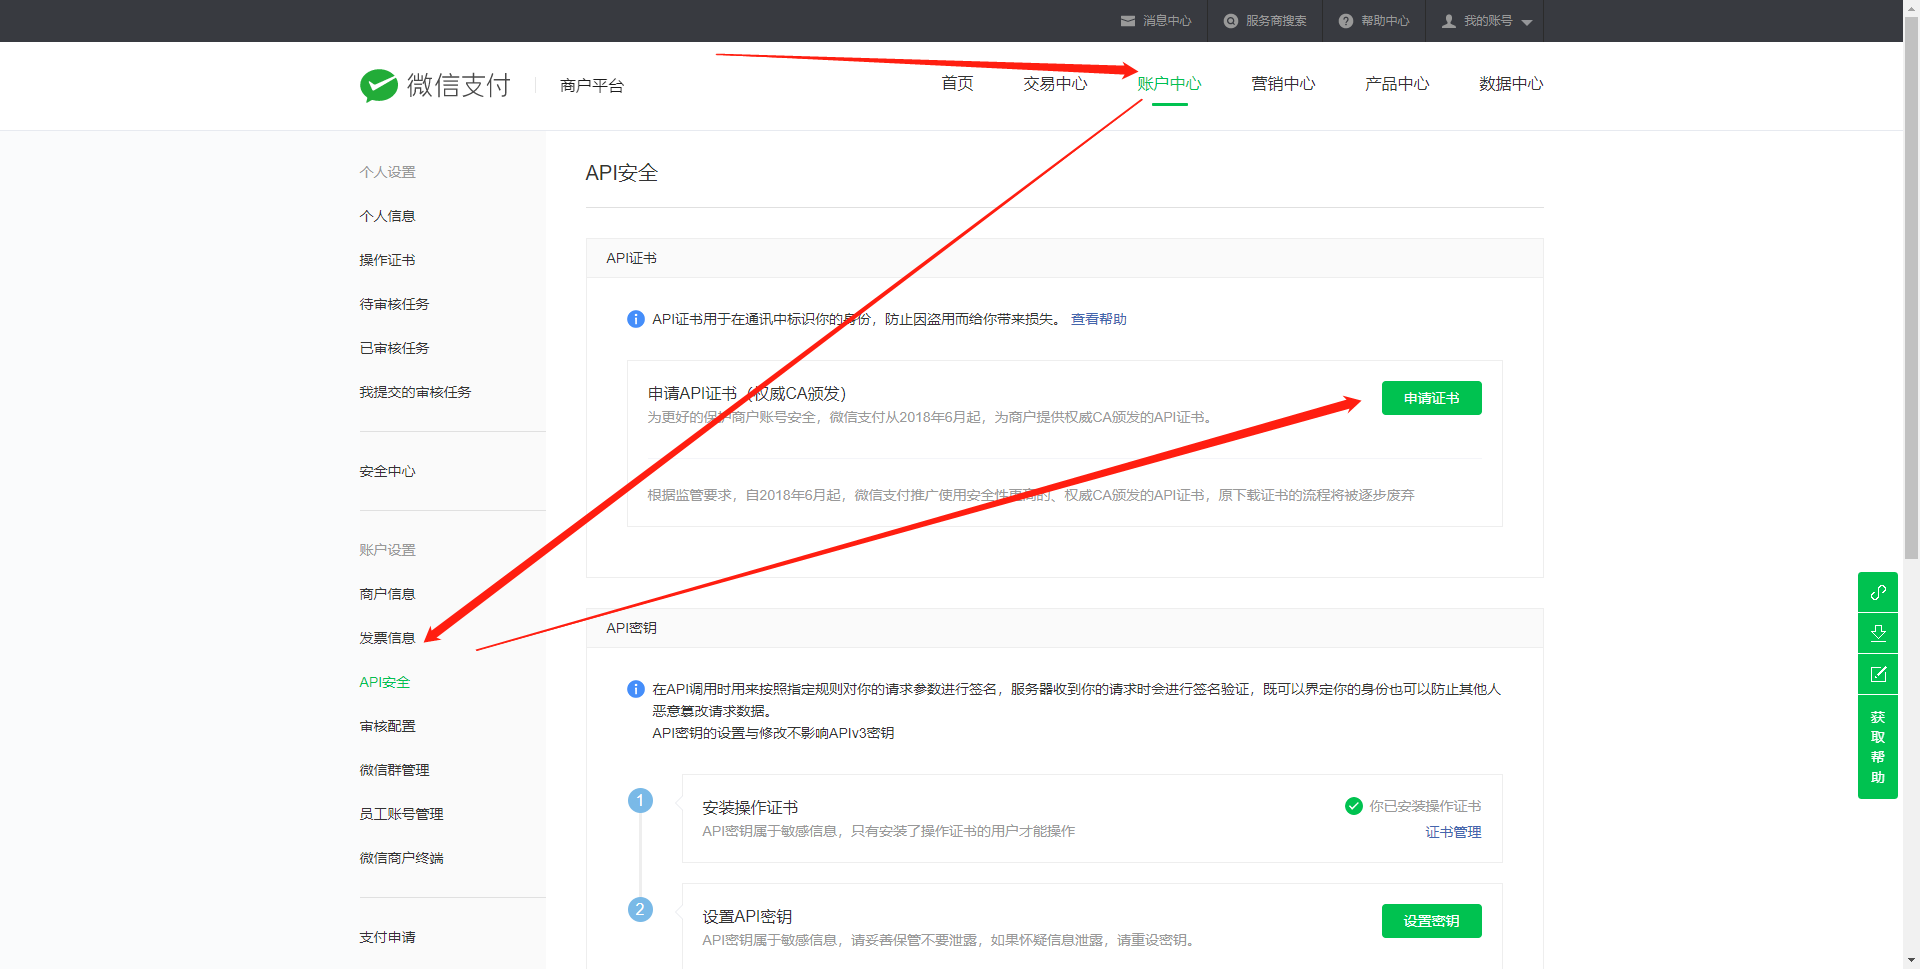Image resolution: width=1920 pixels, height=969 pixels.
Task: Open the 查看帮助 link
Action: tap(1098, 319)
